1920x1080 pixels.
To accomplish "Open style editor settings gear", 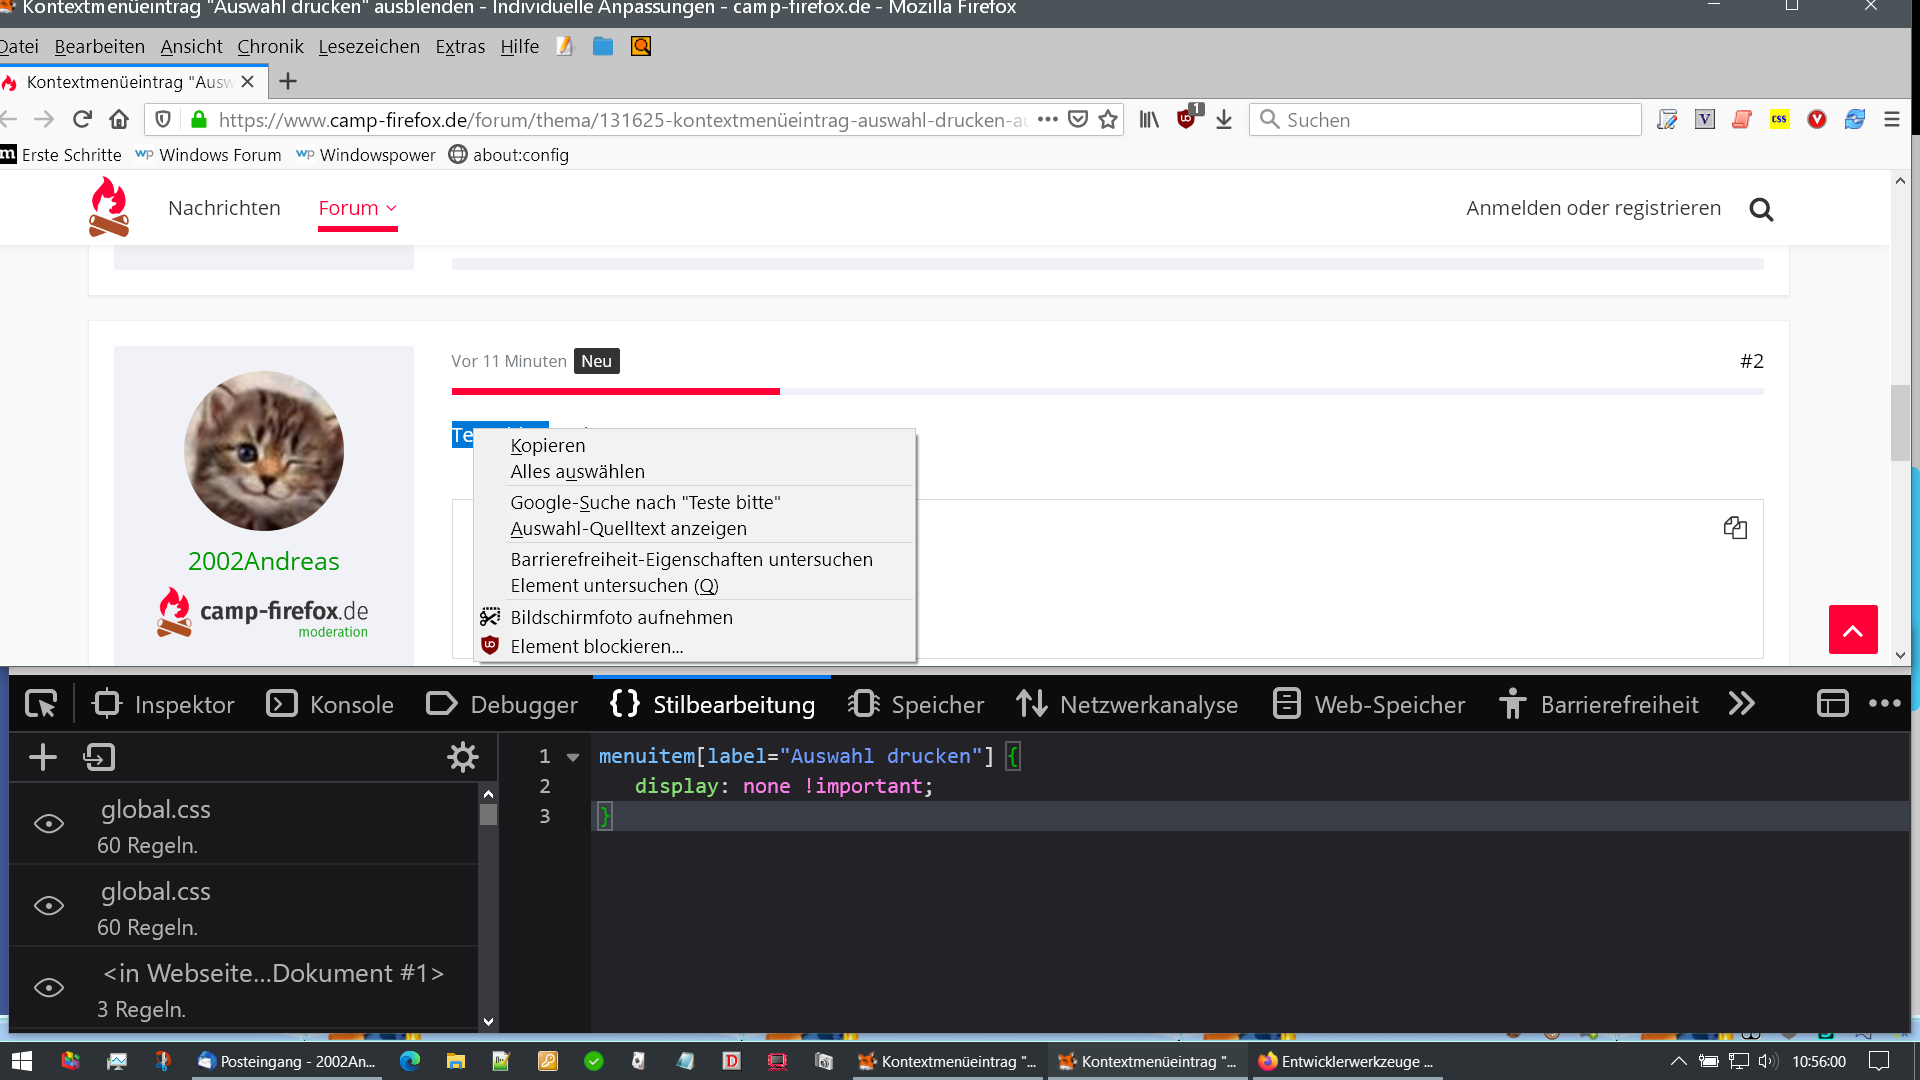I will click(x=462, y=757).
